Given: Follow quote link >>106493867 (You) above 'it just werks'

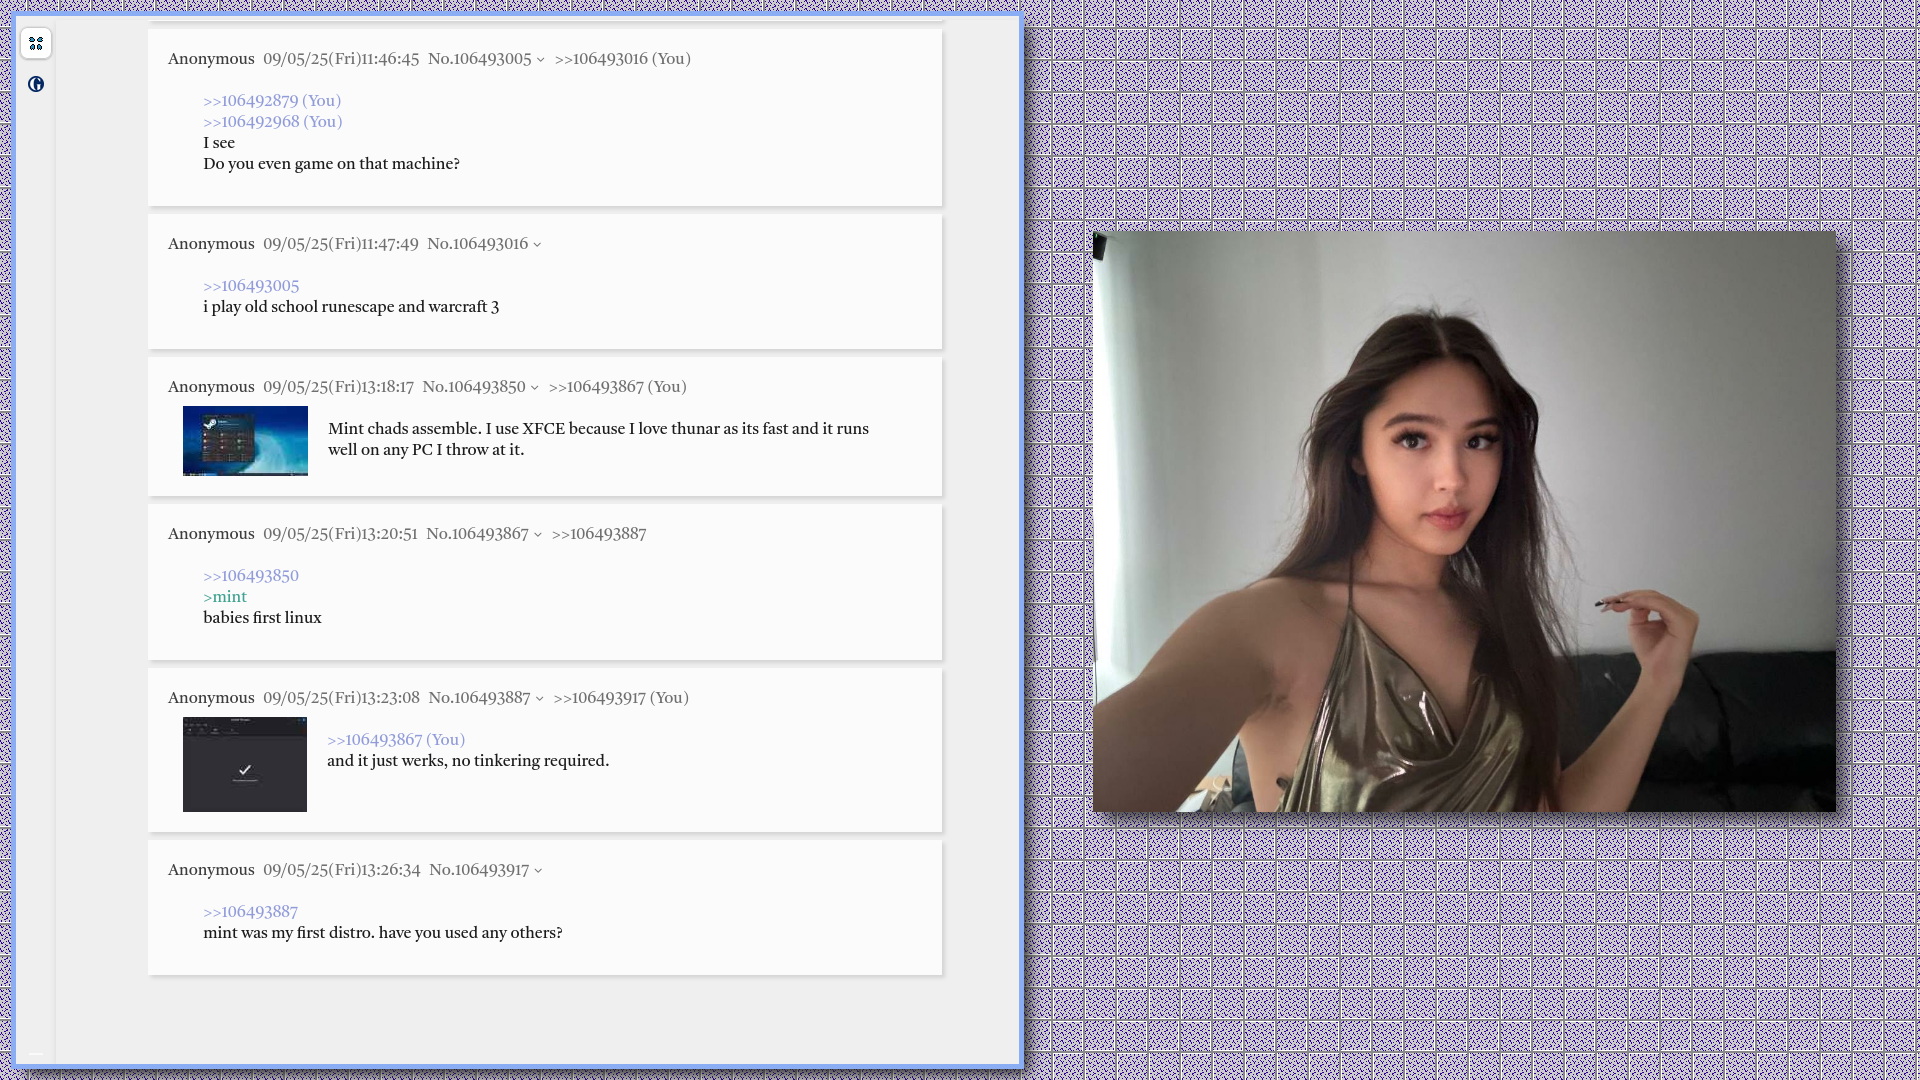Looking at the screenshot, I should [396, 740].
